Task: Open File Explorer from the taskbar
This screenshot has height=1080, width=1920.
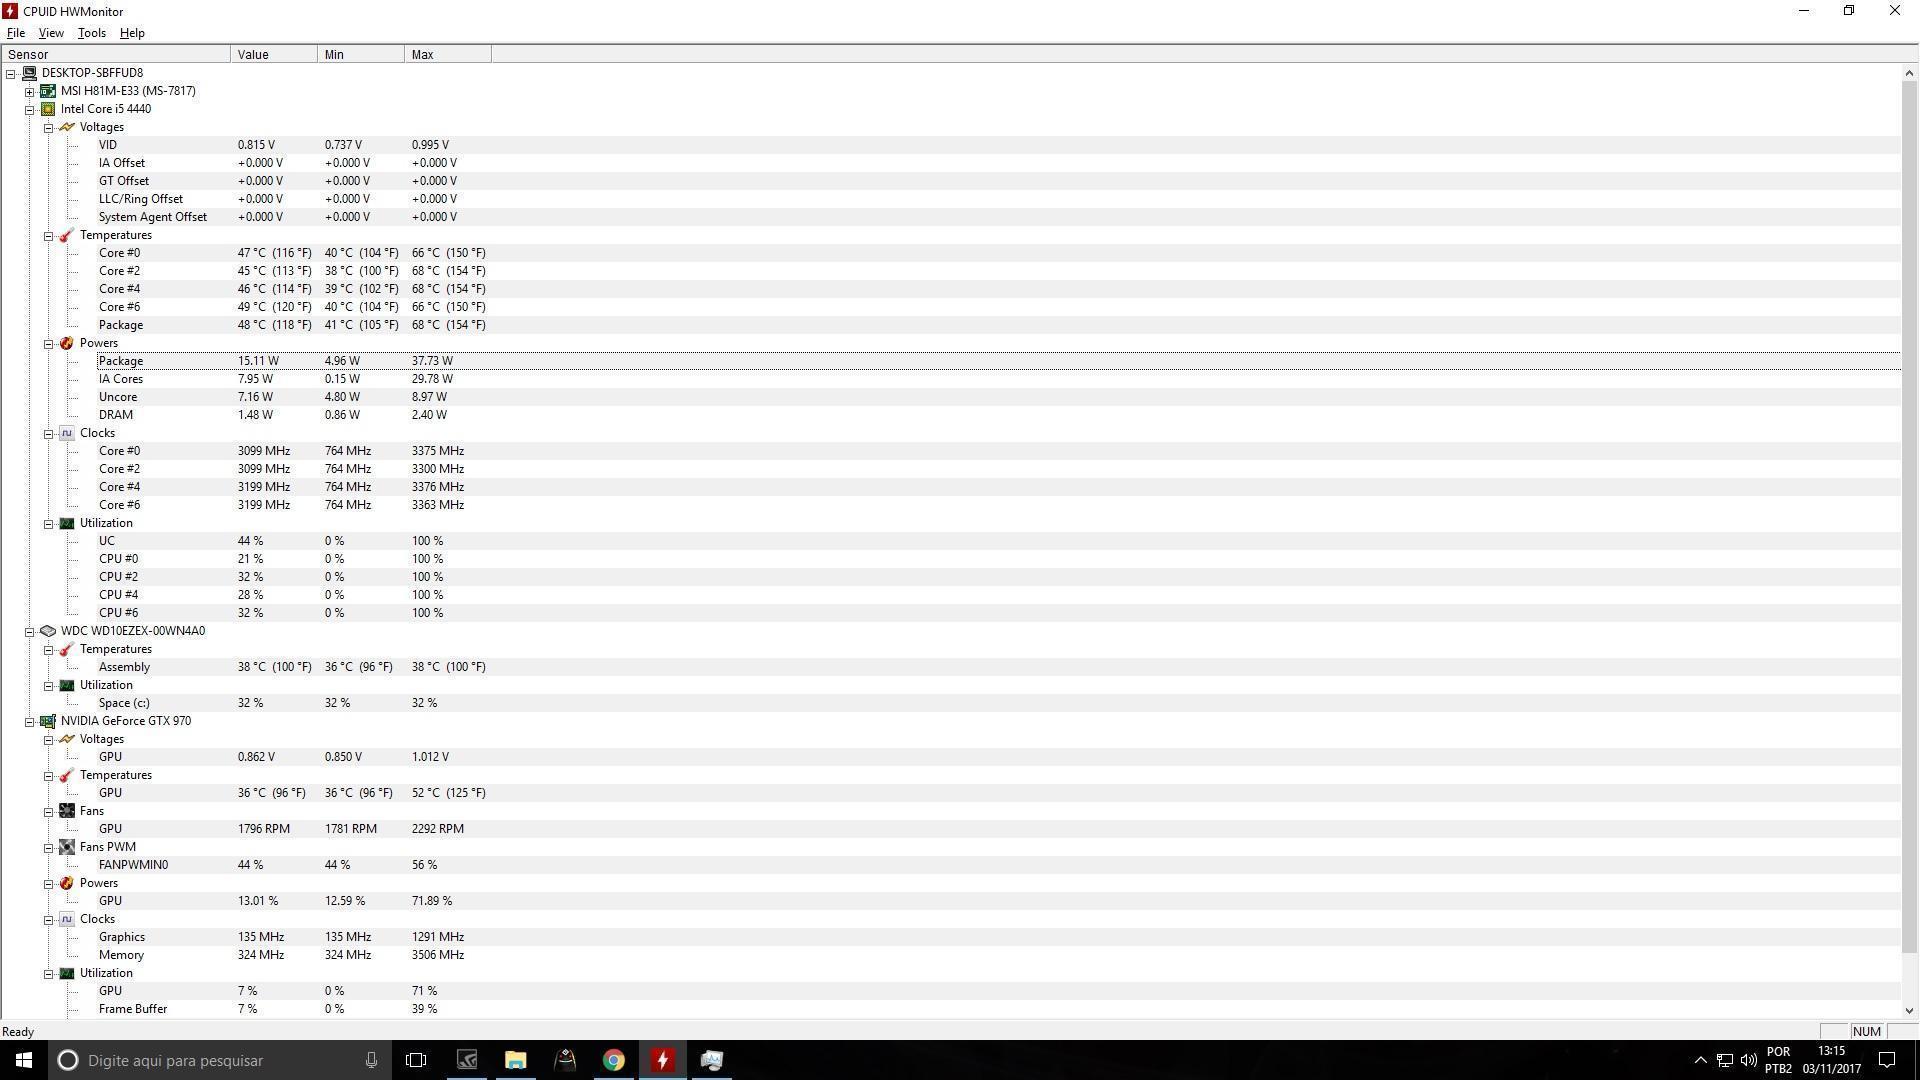Action: click(x=515, y=1060)
